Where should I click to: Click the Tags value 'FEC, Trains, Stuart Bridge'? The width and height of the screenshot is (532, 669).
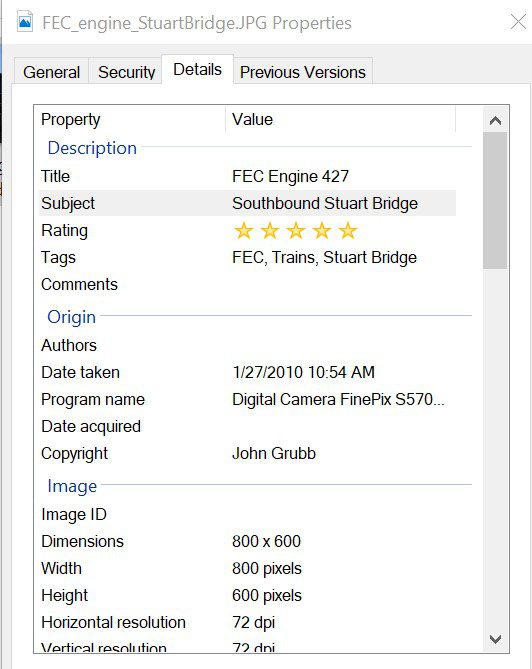(x=324, y=257)
